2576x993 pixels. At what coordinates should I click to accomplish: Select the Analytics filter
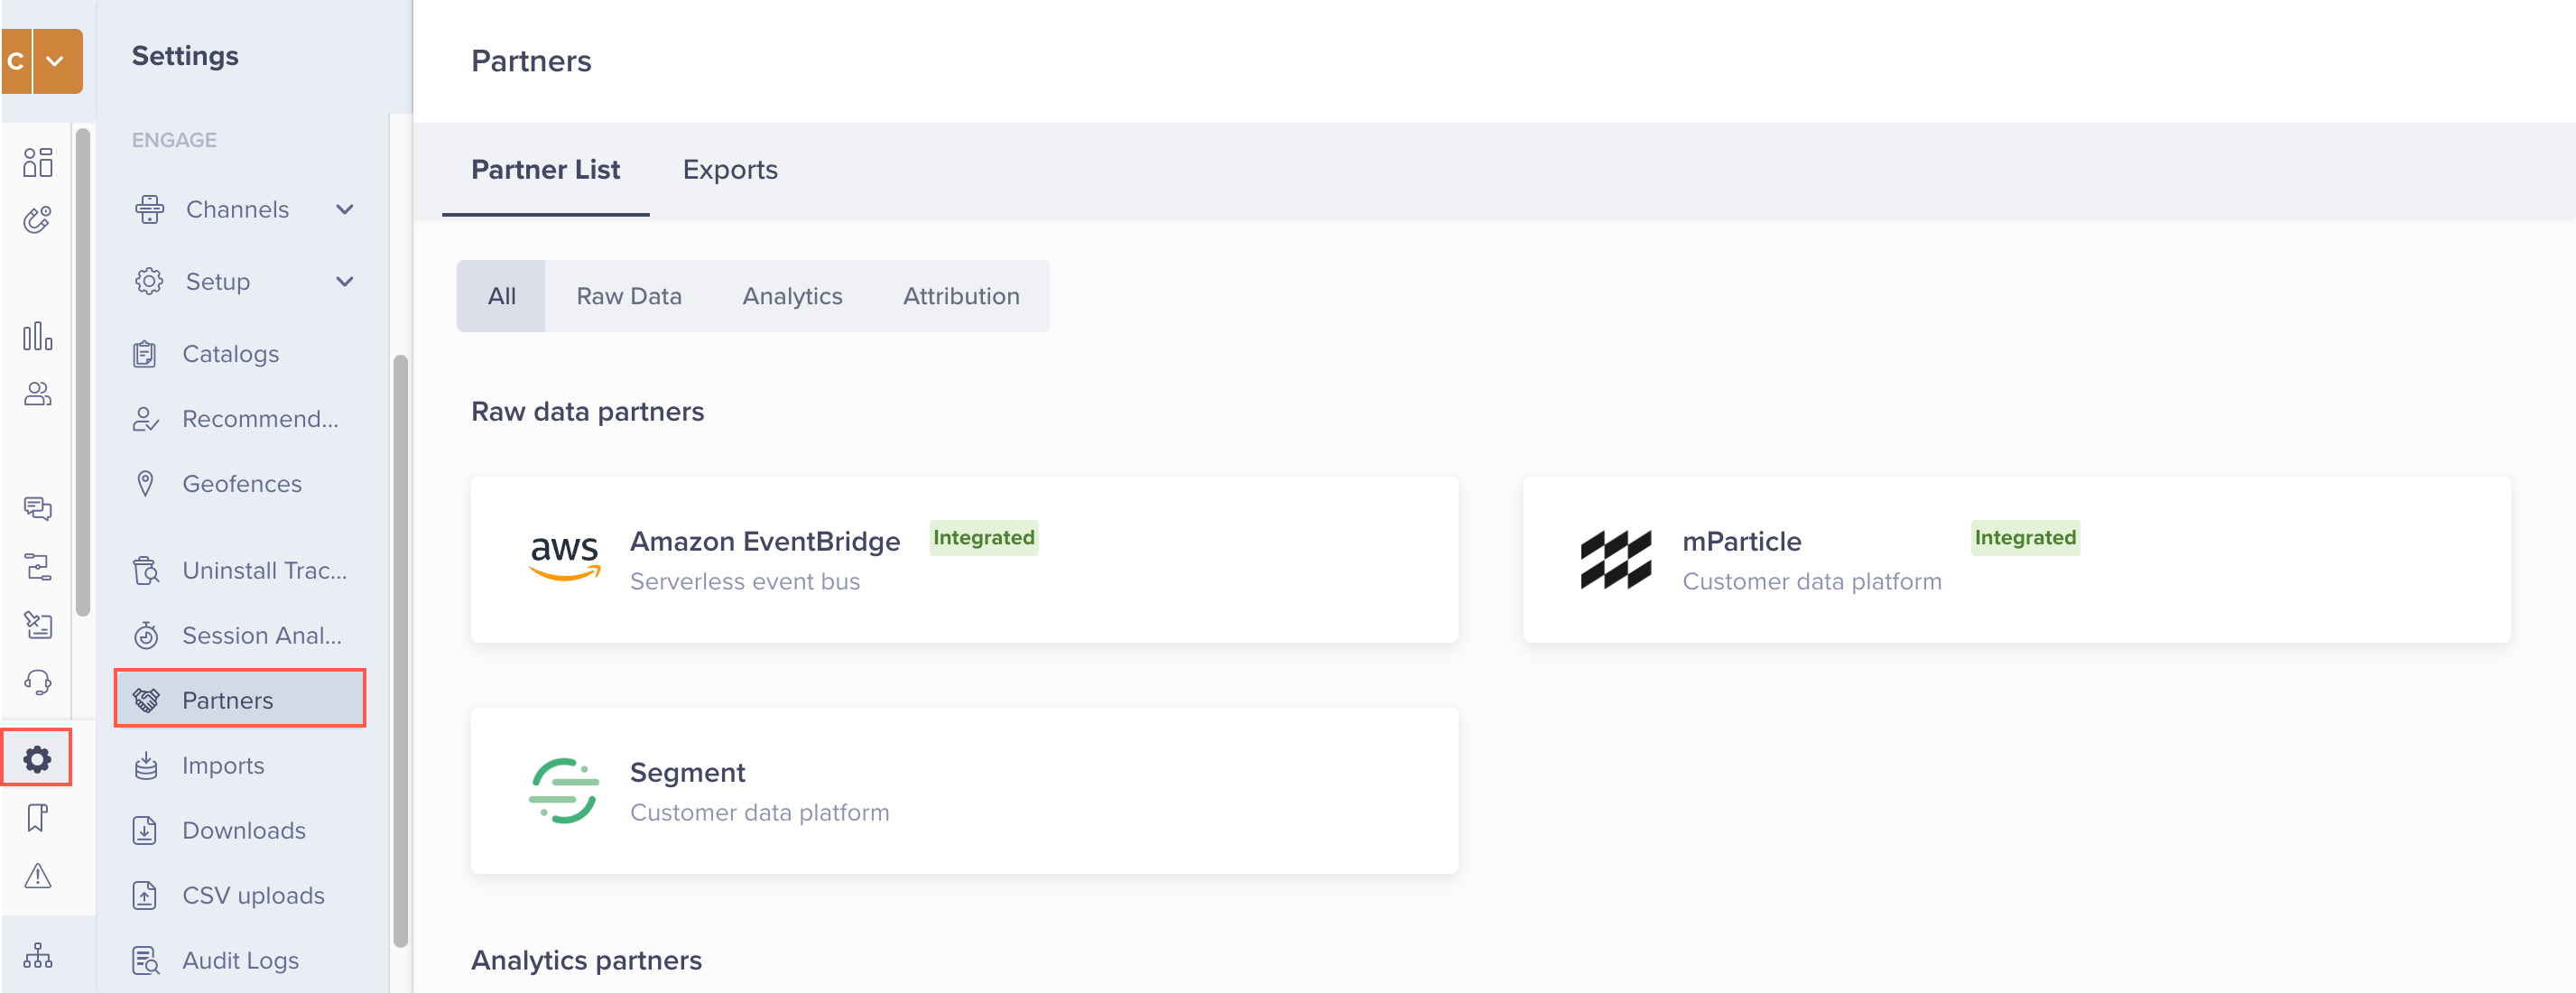pyautogui.click(x=791, y=296)
